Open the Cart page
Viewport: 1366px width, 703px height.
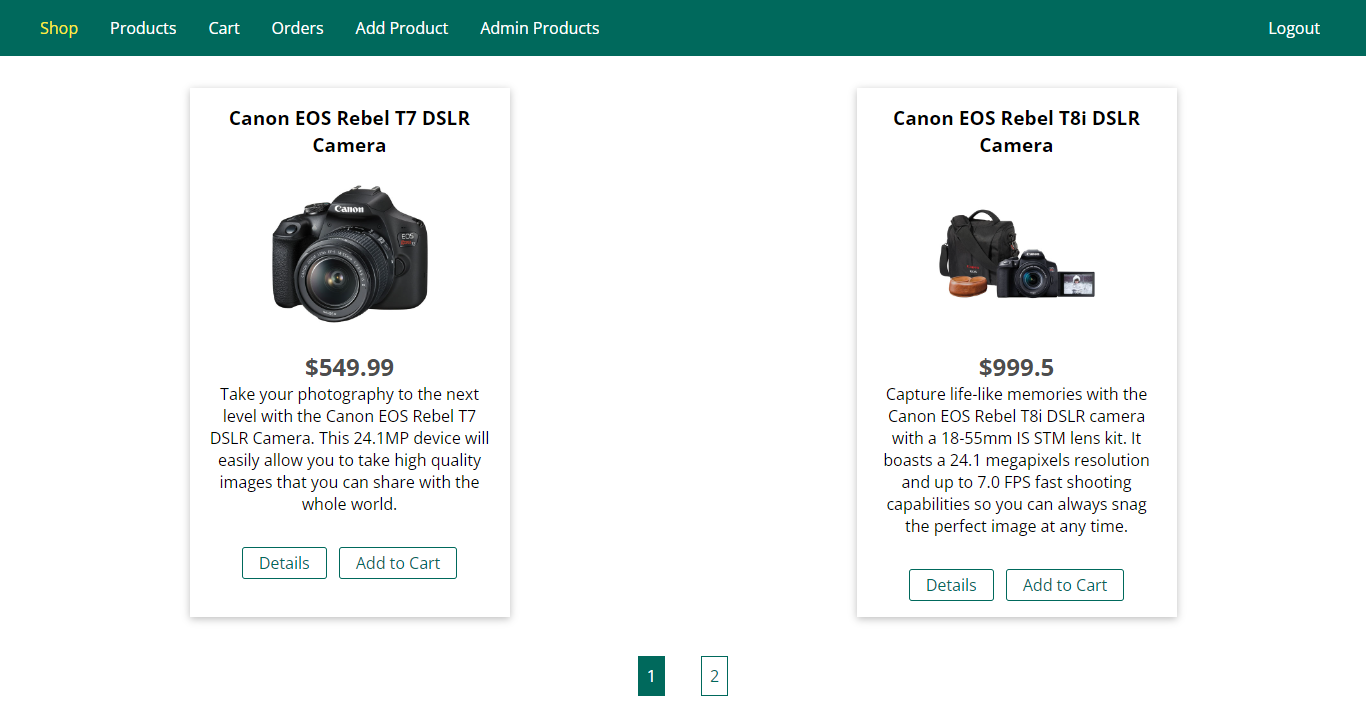coord(223,28)
